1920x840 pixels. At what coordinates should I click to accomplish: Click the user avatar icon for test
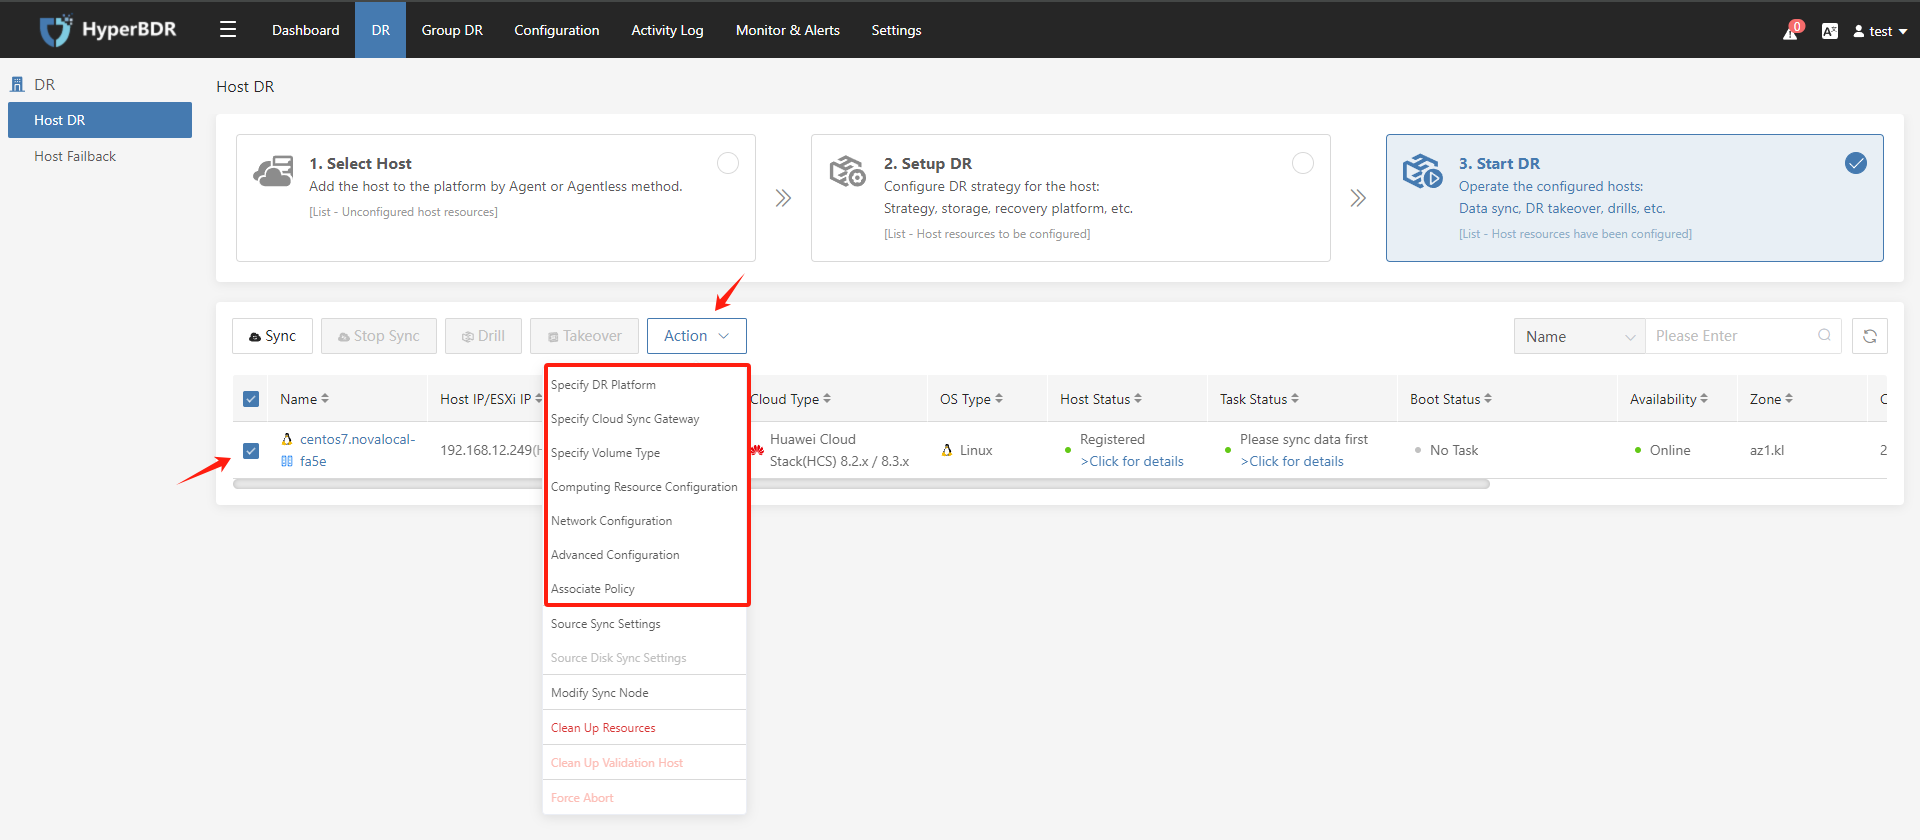tap(1859, 32)
